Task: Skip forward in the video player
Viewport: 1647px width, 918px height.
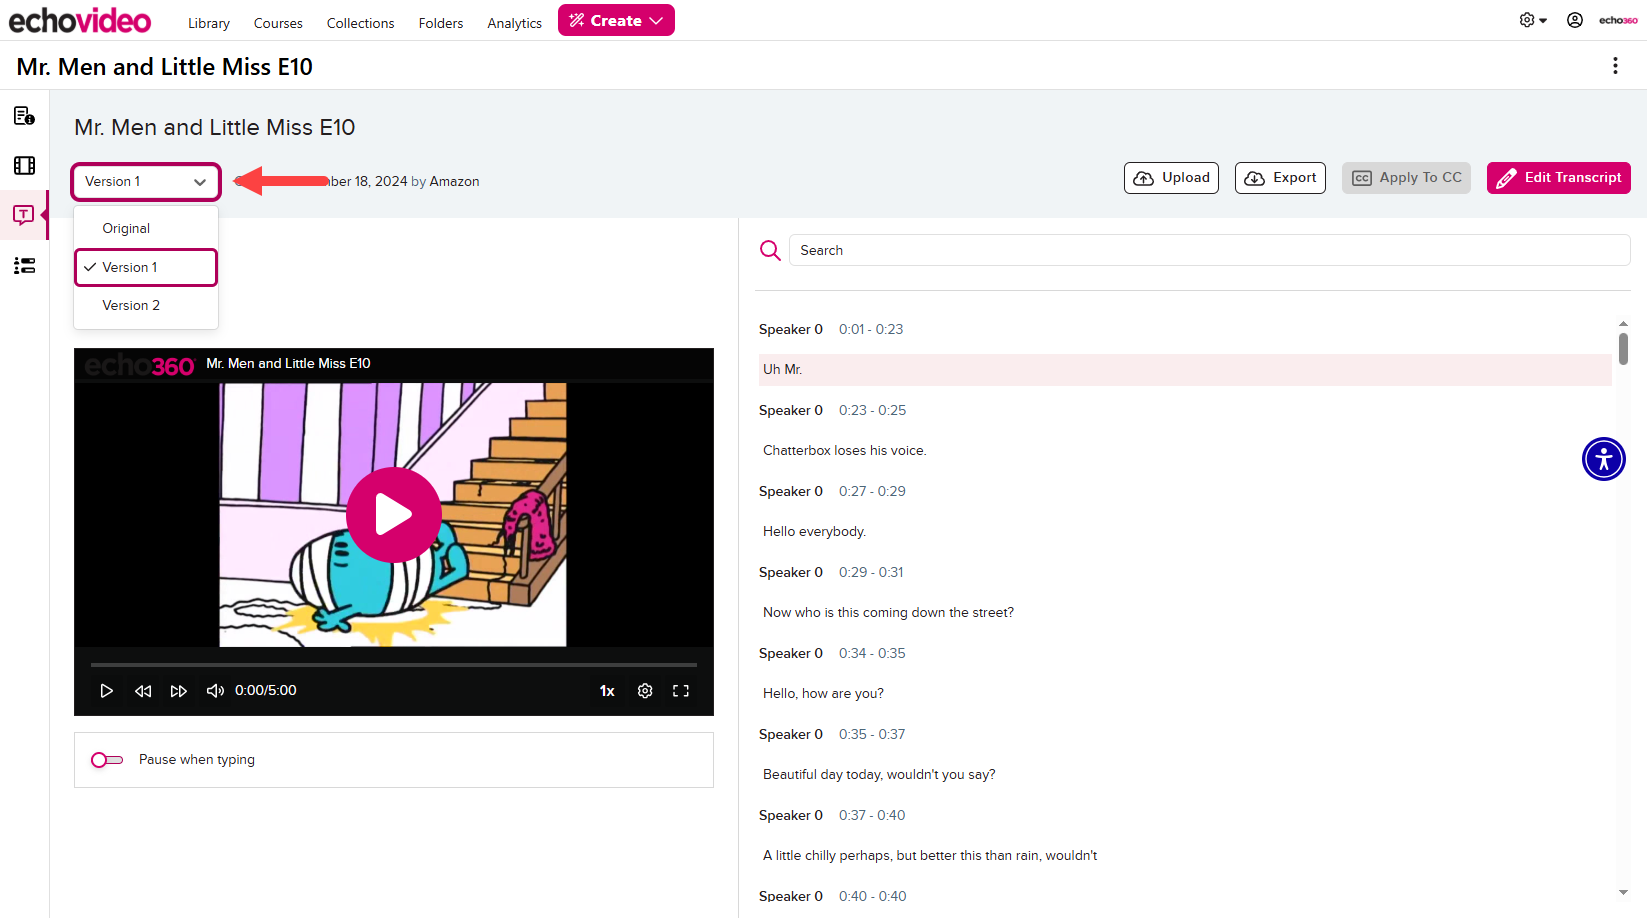Action: click(179, 691)
